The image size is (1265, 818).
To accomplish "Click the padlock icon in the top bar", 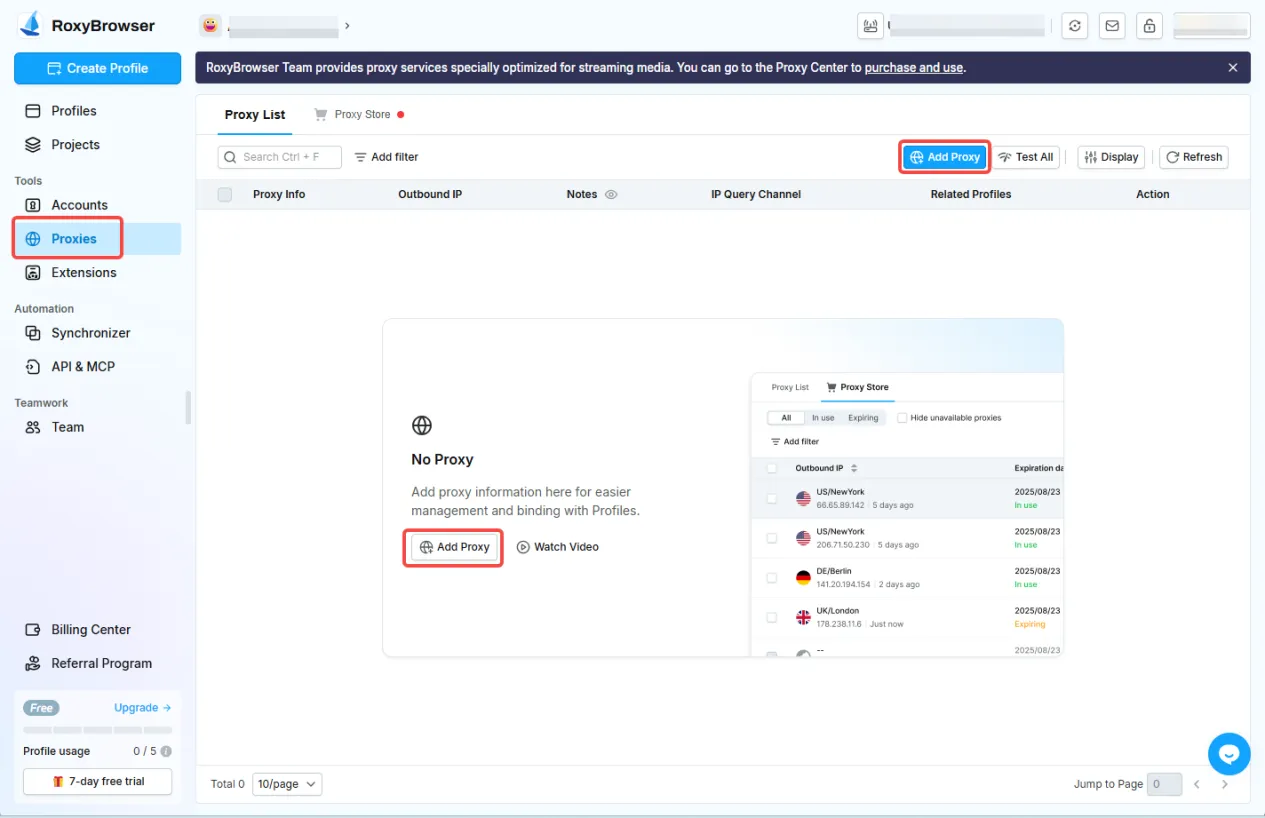I will point(1148,25).
